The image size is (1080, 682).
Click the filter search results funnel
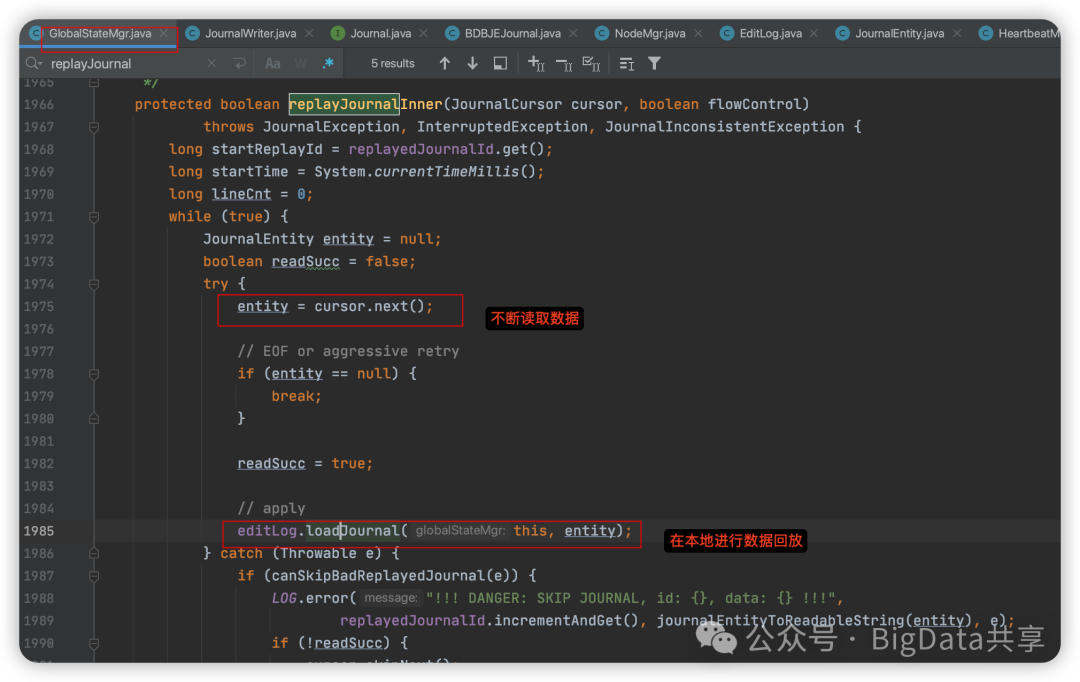tap(654, 63)
